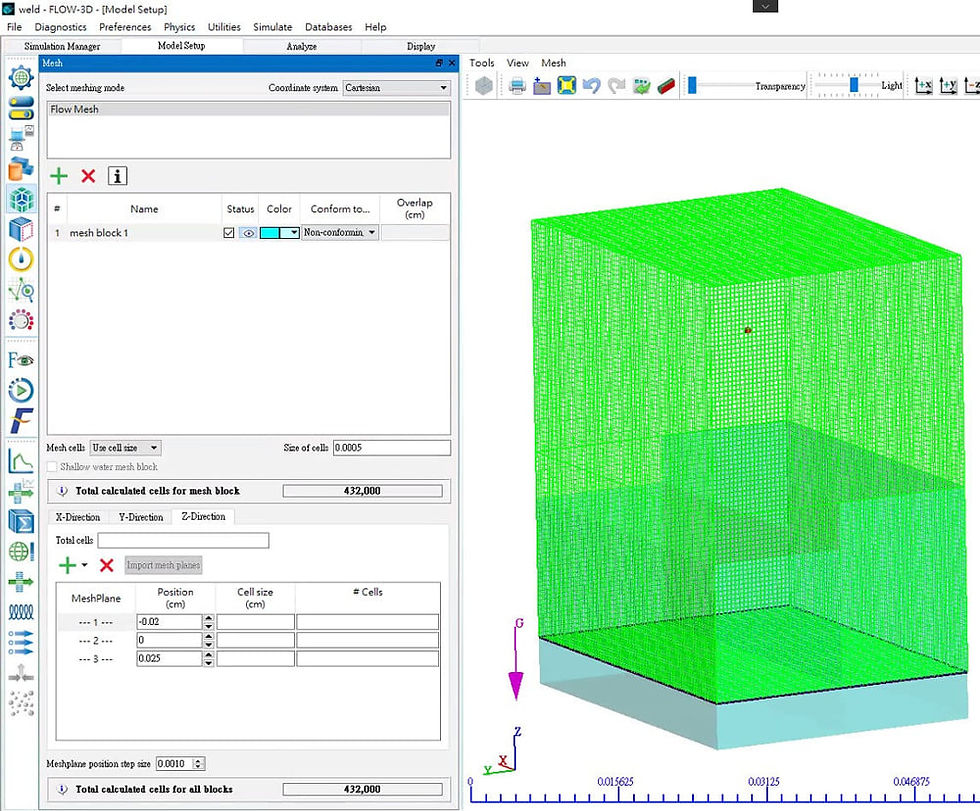
Task: Open the Boundary conditions cube icon
Action: [x=21, y=229]
